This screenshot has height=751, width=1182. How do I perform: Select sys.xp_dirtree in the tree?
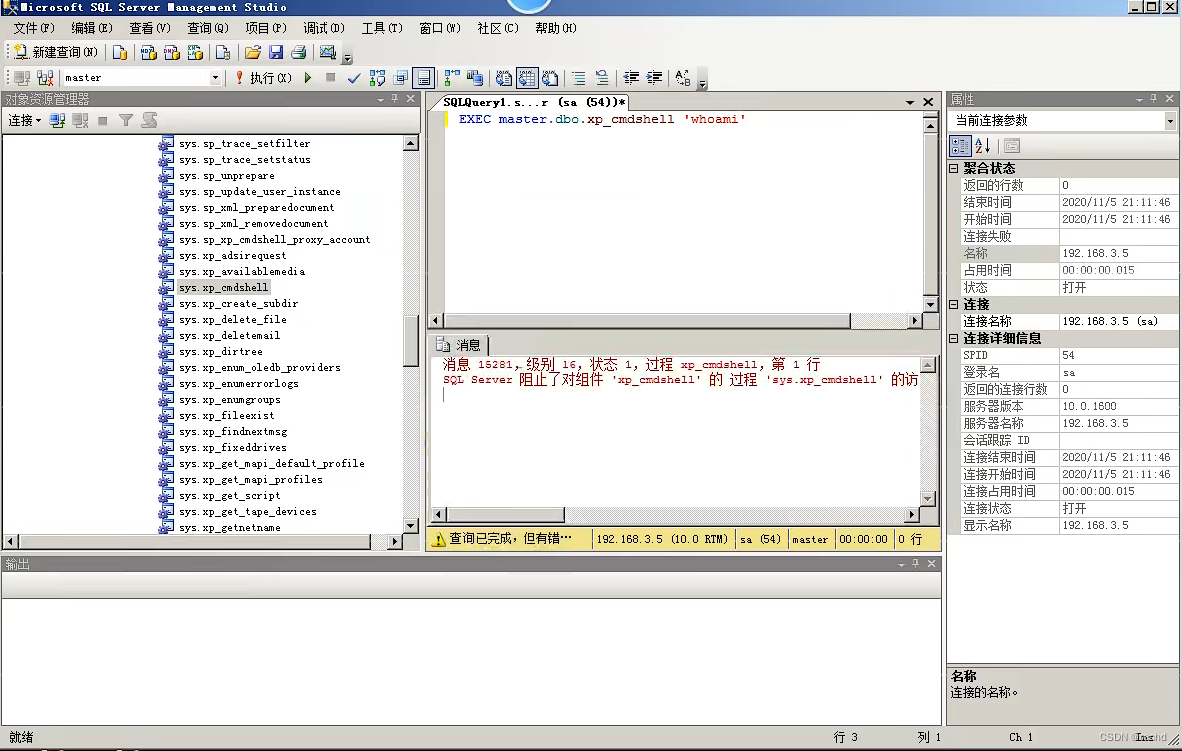pyautogui.click(x=221, y=351)
